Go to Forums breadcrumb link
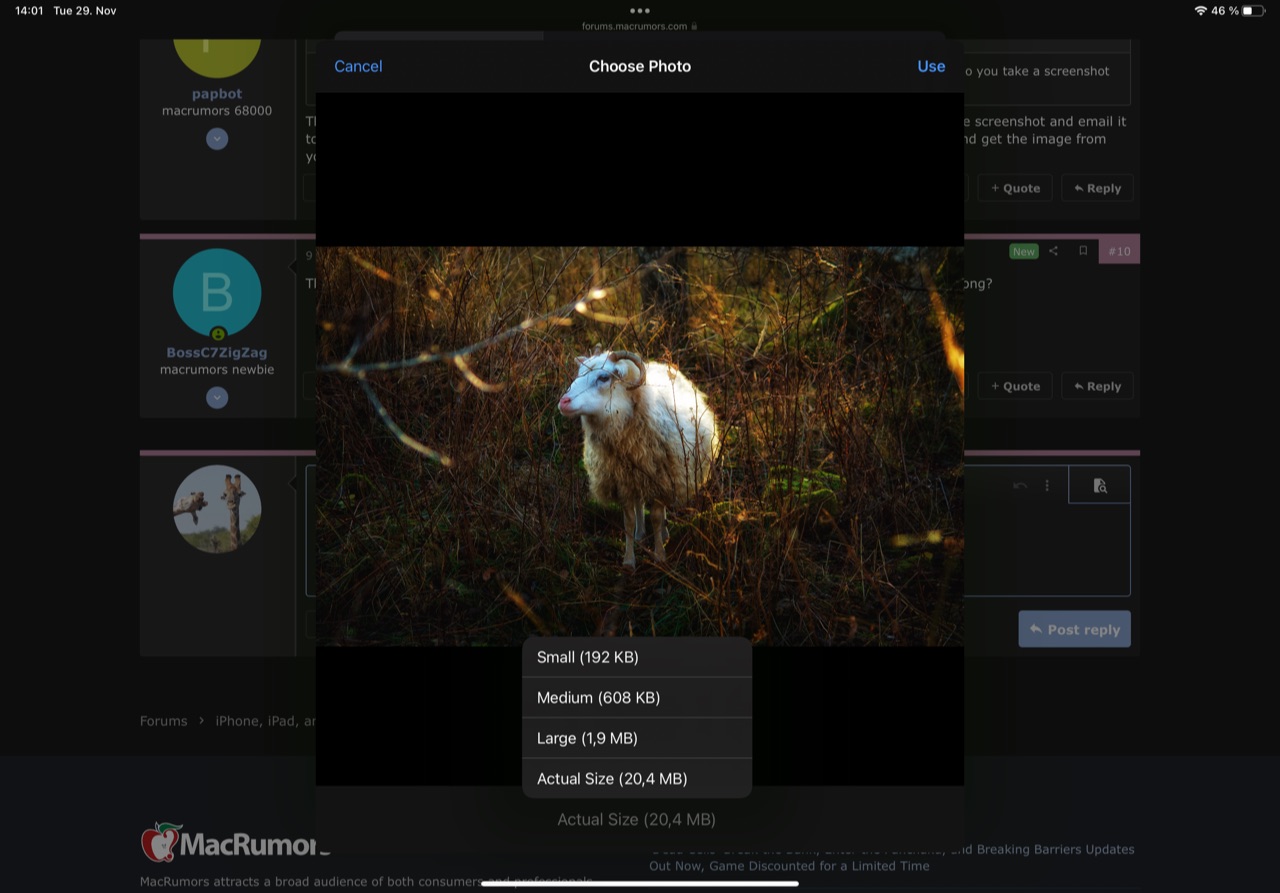This screenshot has height=893, width=1280. coord(164,721)
